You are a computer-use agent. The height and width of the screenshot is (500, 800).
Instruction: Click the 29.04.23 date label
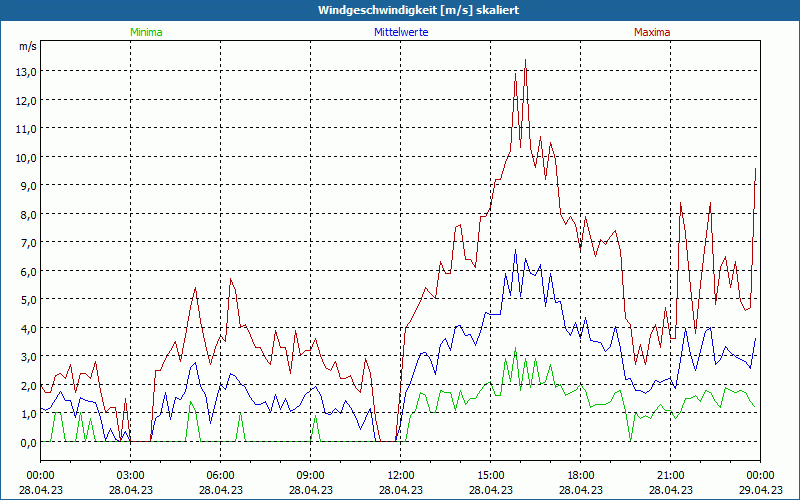coord(760,490)
